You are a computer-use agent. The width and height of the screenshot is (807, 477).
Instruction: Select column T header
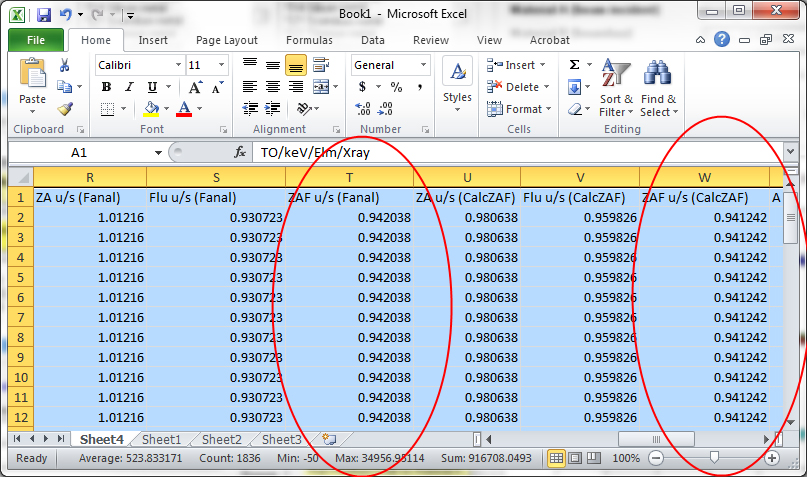[x=349, y=176]
